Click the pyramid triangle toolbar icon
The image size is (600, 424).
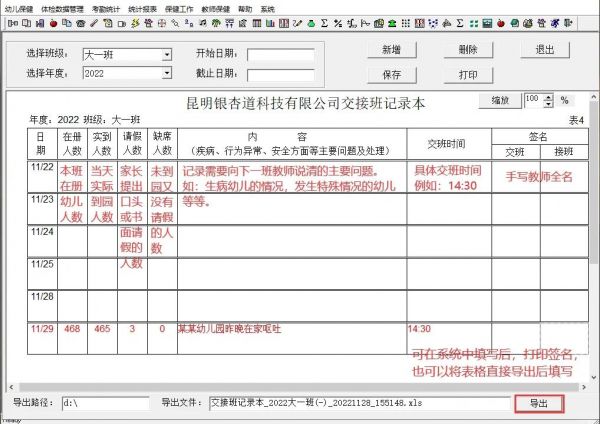(x=447, y=23)
